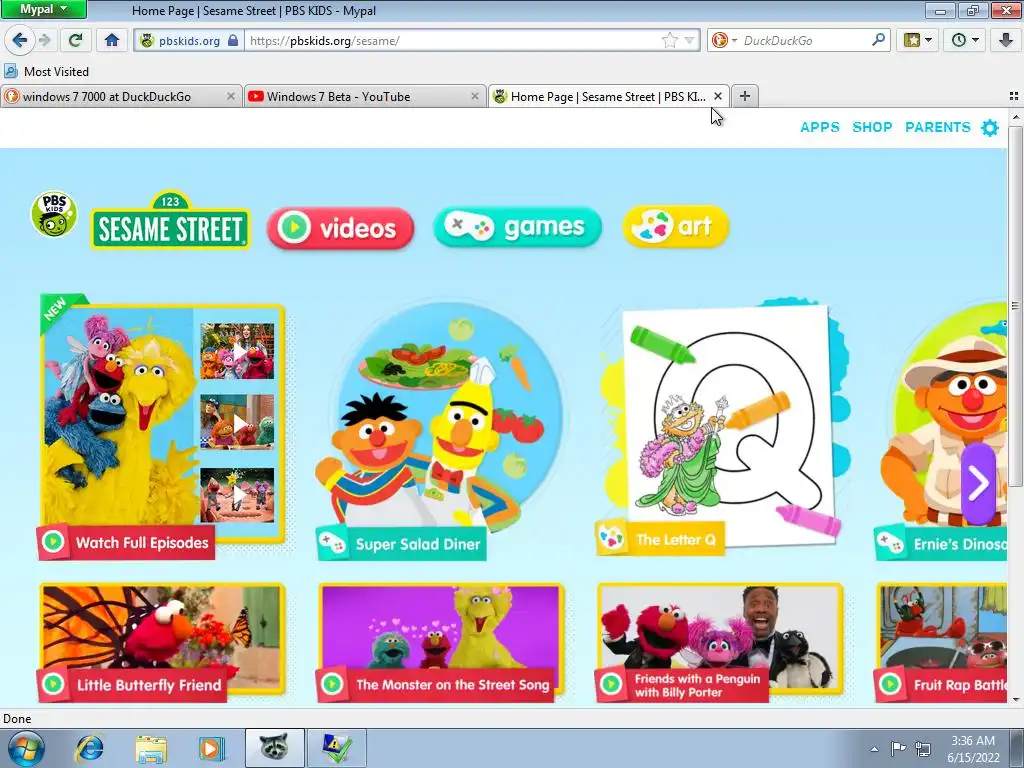The height and width of the screenshot is (768, 1024).
Task: Open Windows Media Player from taskbar
Action: point(211,748)
